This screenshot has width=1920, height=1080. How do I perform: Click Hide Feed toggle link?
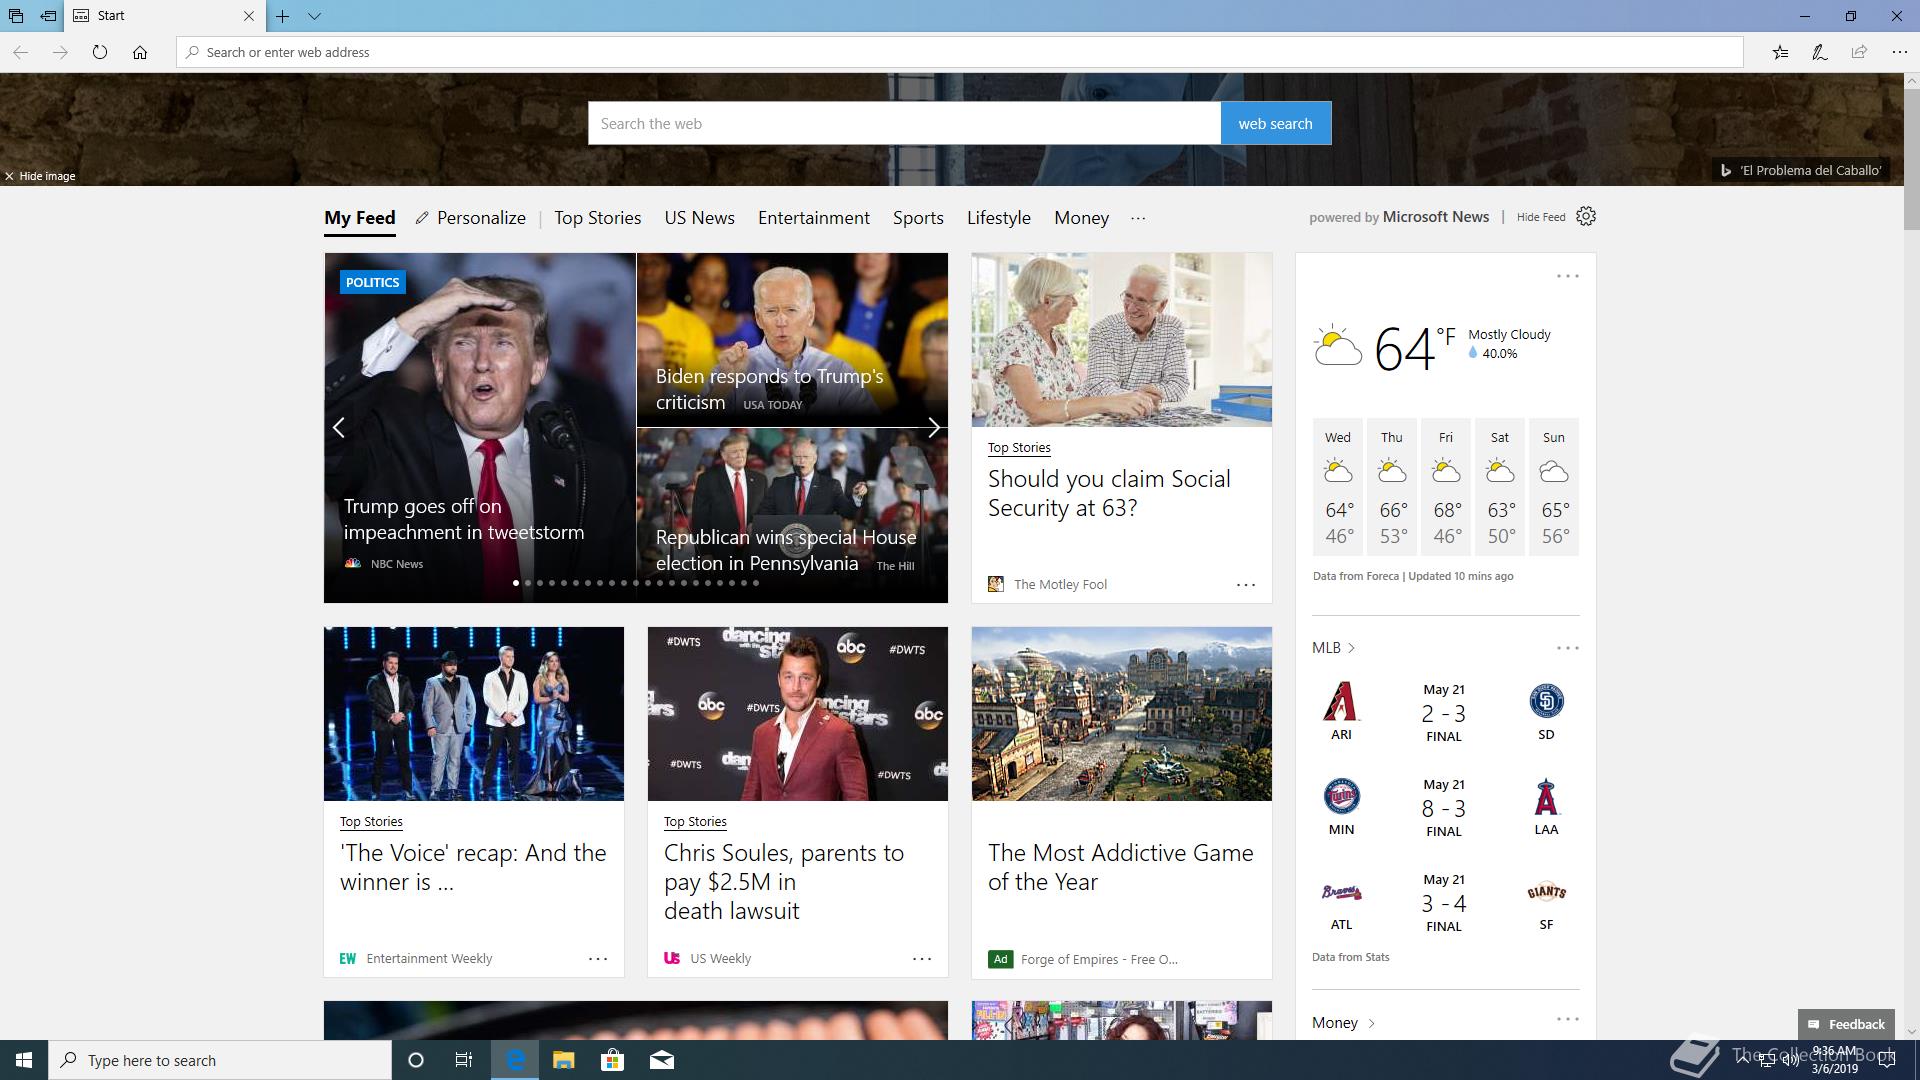(1541, 217)
